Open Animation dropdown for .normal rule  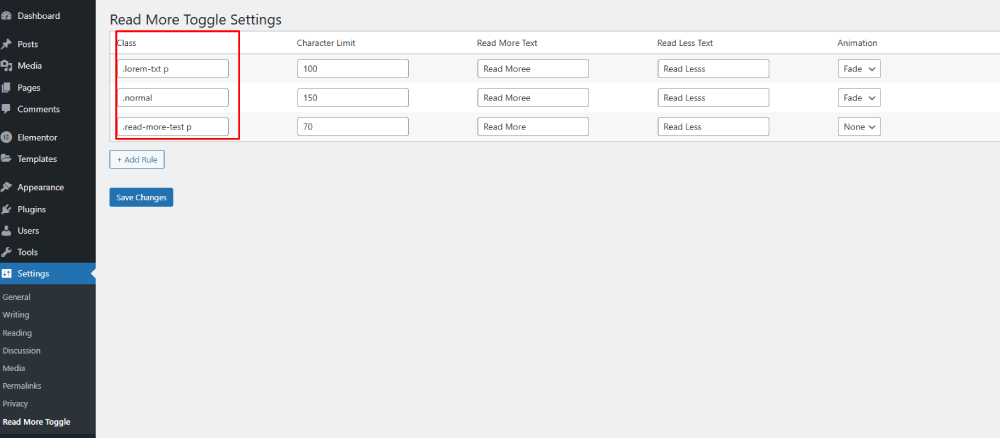tap(859, 98)
